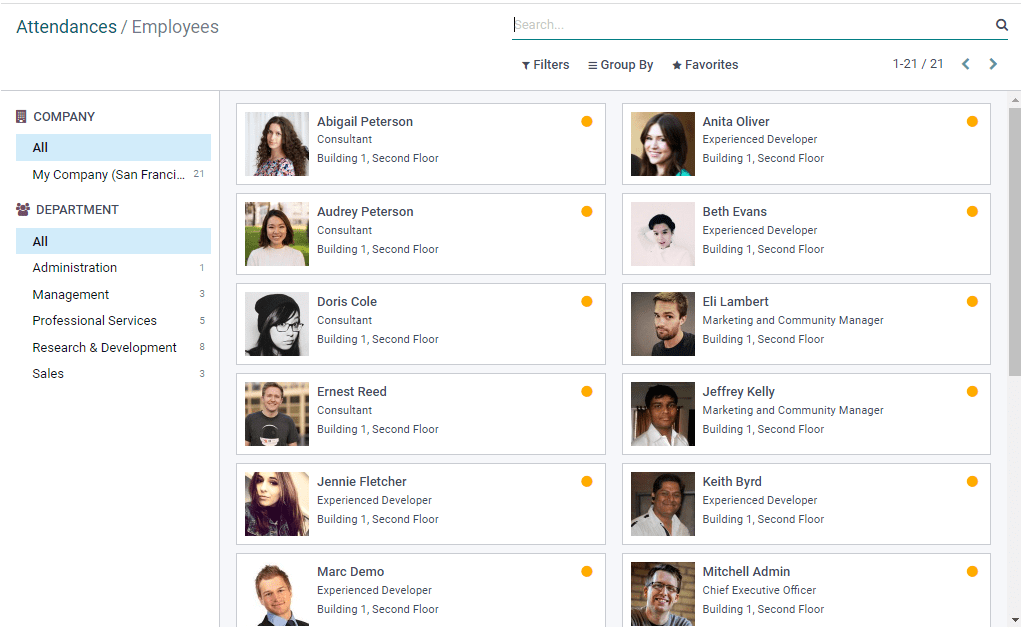Toggle the presence indicator on Eli Lambert's card
The image size is (1022, 628).
pyautogui.click(x=972, y=301)
